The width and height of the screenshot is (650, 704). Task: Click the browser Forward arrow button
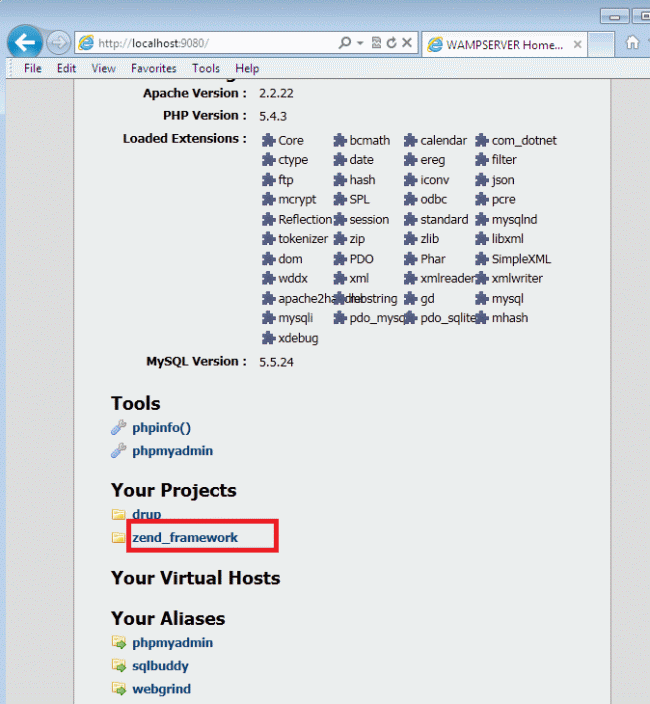pyautogui.click(x=58, y=43)
